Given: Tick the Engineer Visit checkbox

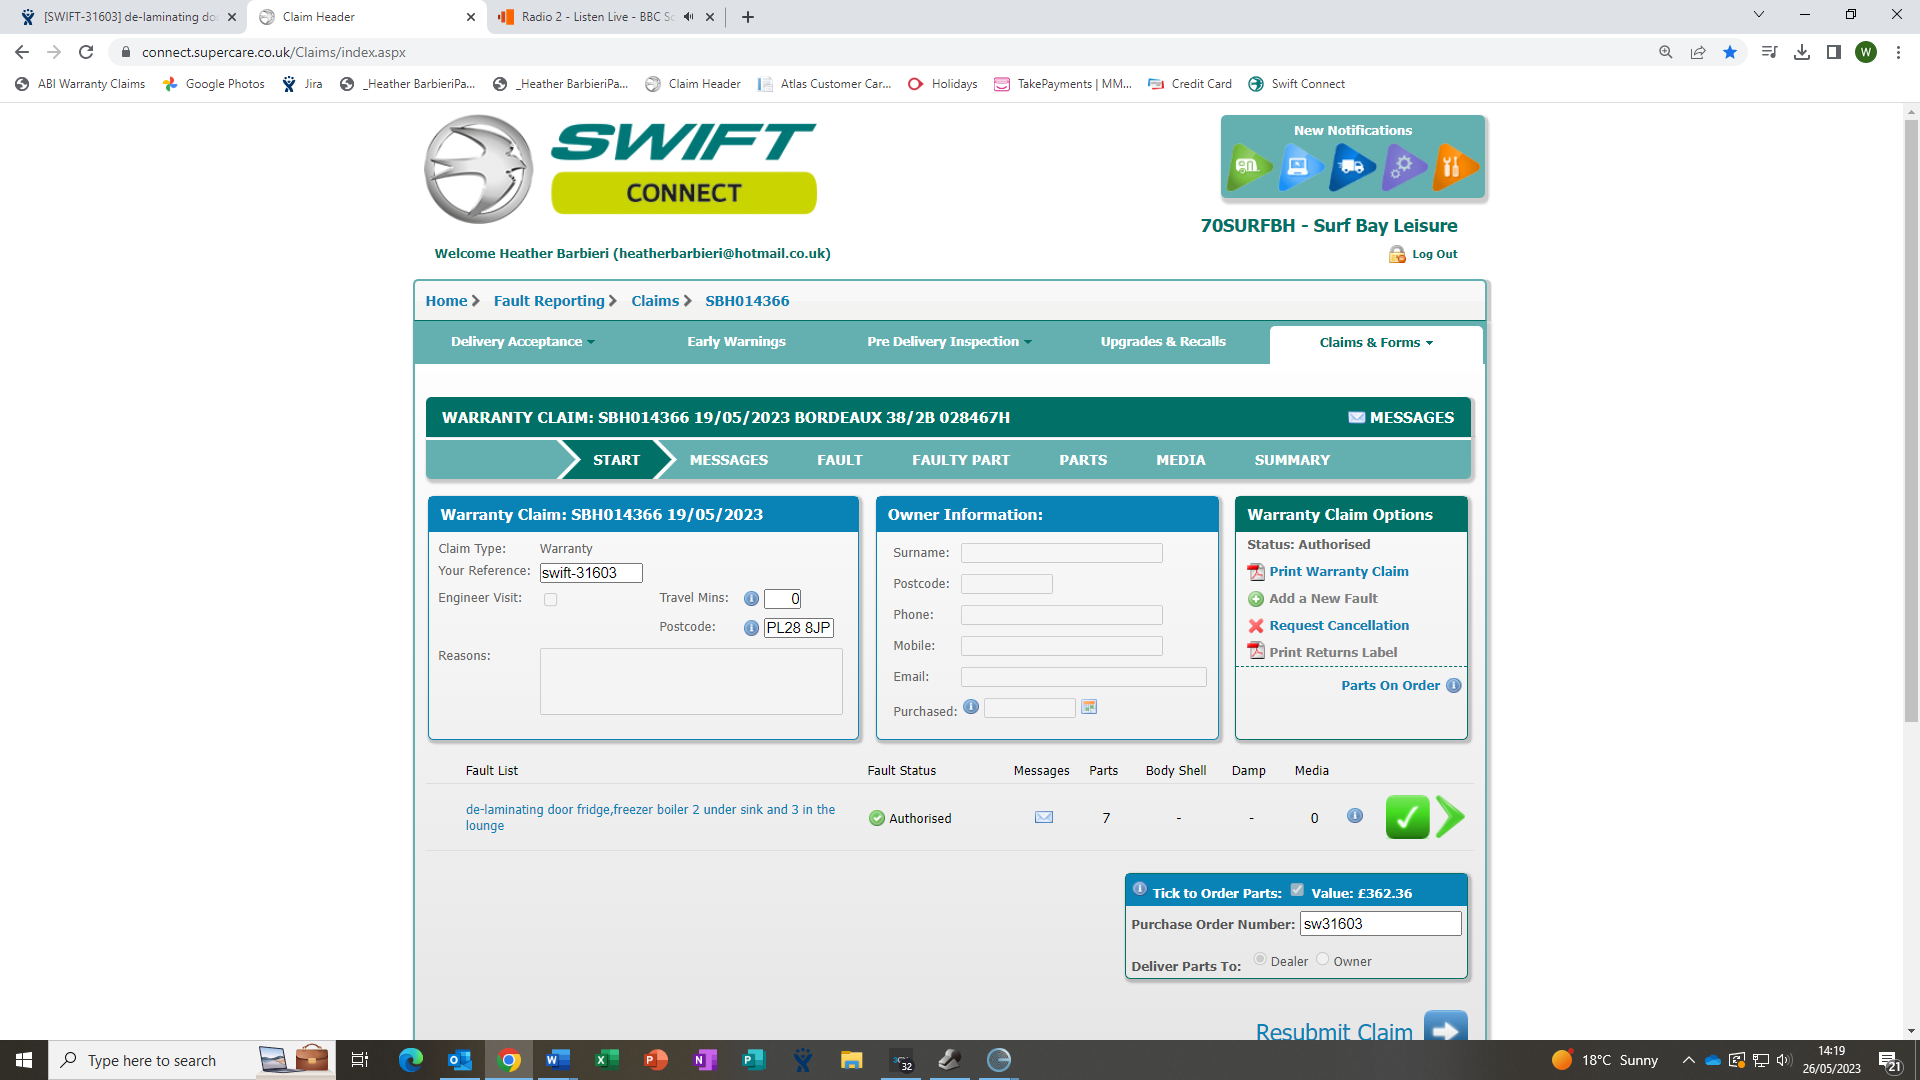Looking at the screenshot, I should click(550, 600).
